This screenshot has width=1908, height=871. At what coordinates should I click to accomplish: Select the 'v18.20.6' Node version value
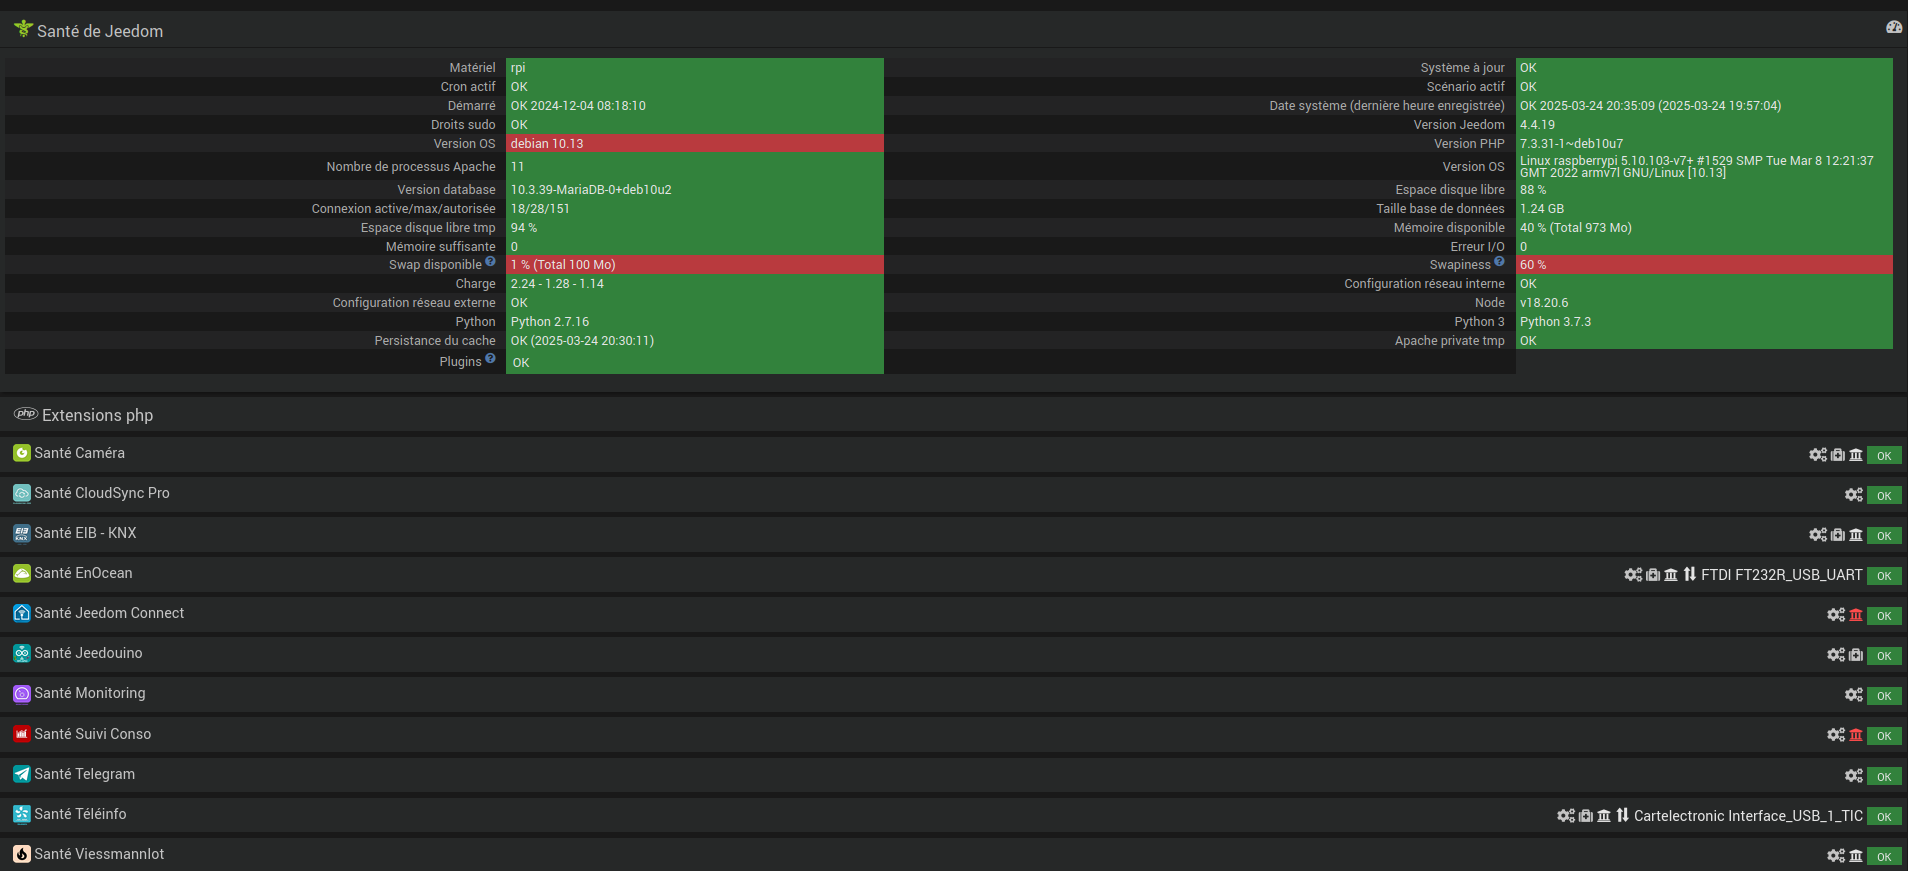[1704, 302]
